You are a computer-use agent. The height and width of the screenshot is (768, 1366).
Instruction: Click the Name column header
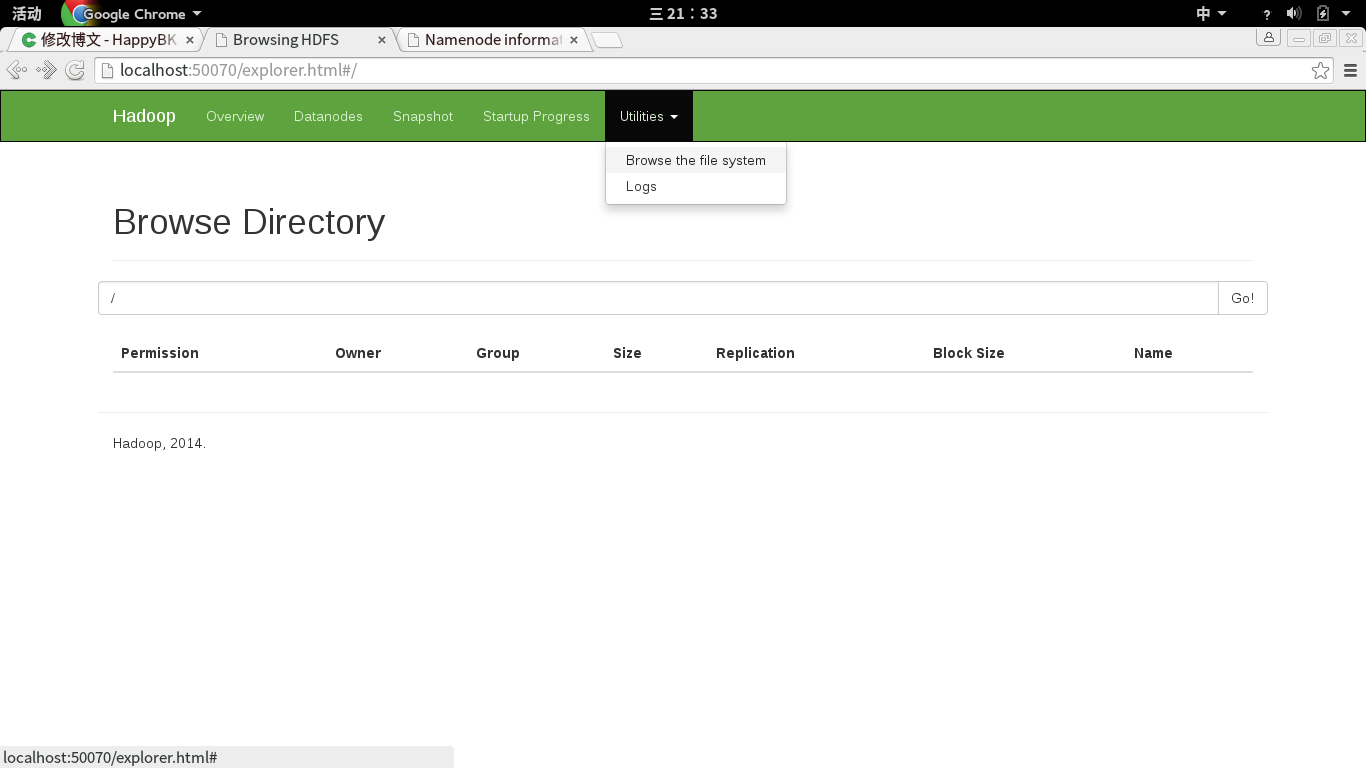(1153, 353)
